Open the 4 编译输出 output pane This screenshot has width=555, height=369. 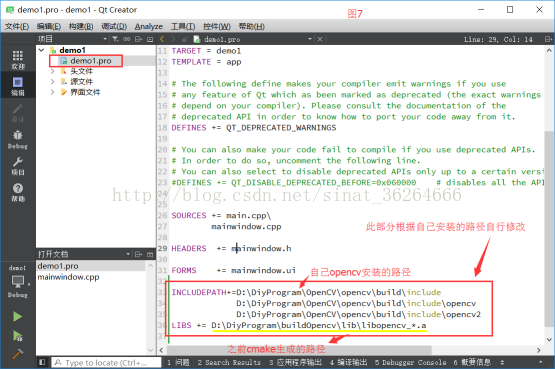[348, 362]
